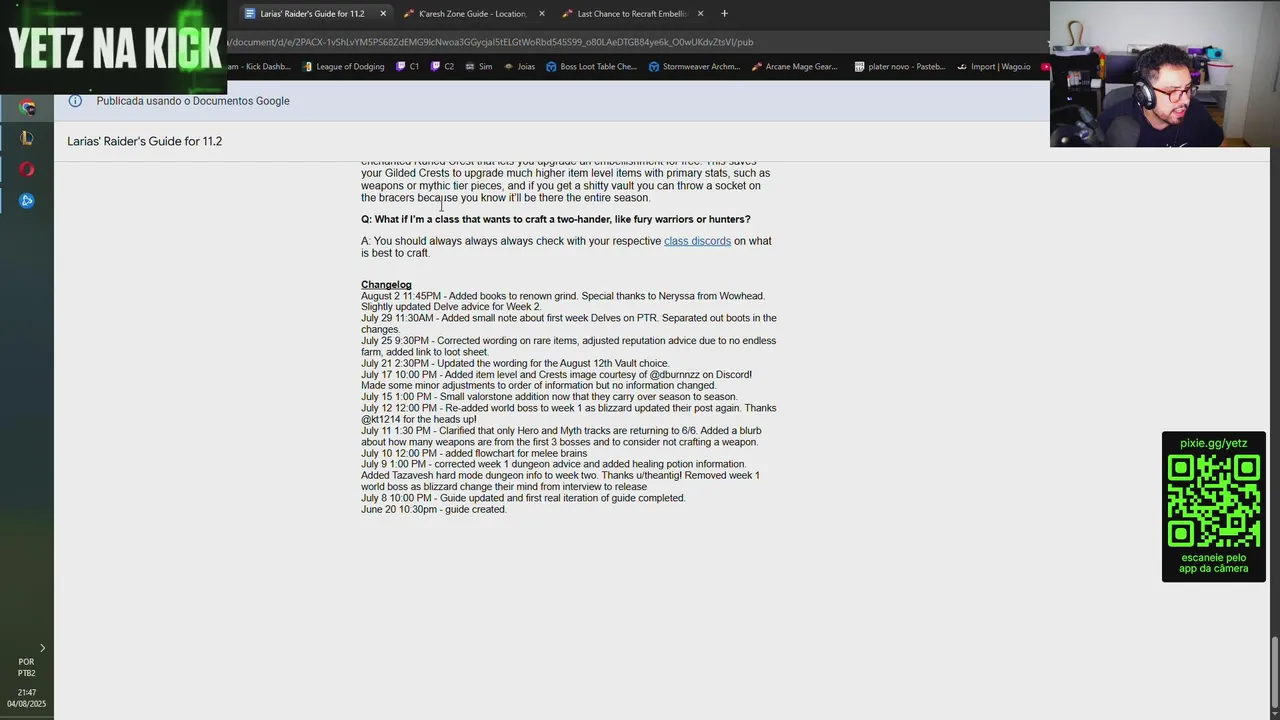
Task: Open the blue Battle.net taskbar icon
Action: tap(27, 200)
